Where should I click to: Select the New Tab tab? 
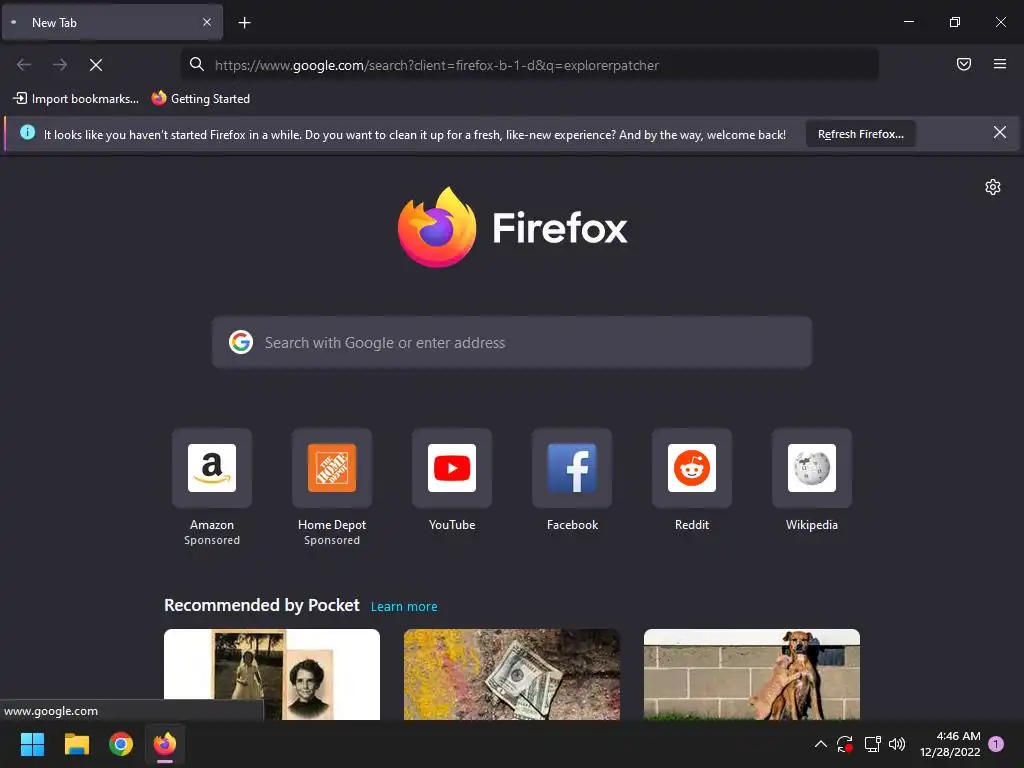[112, 22]
